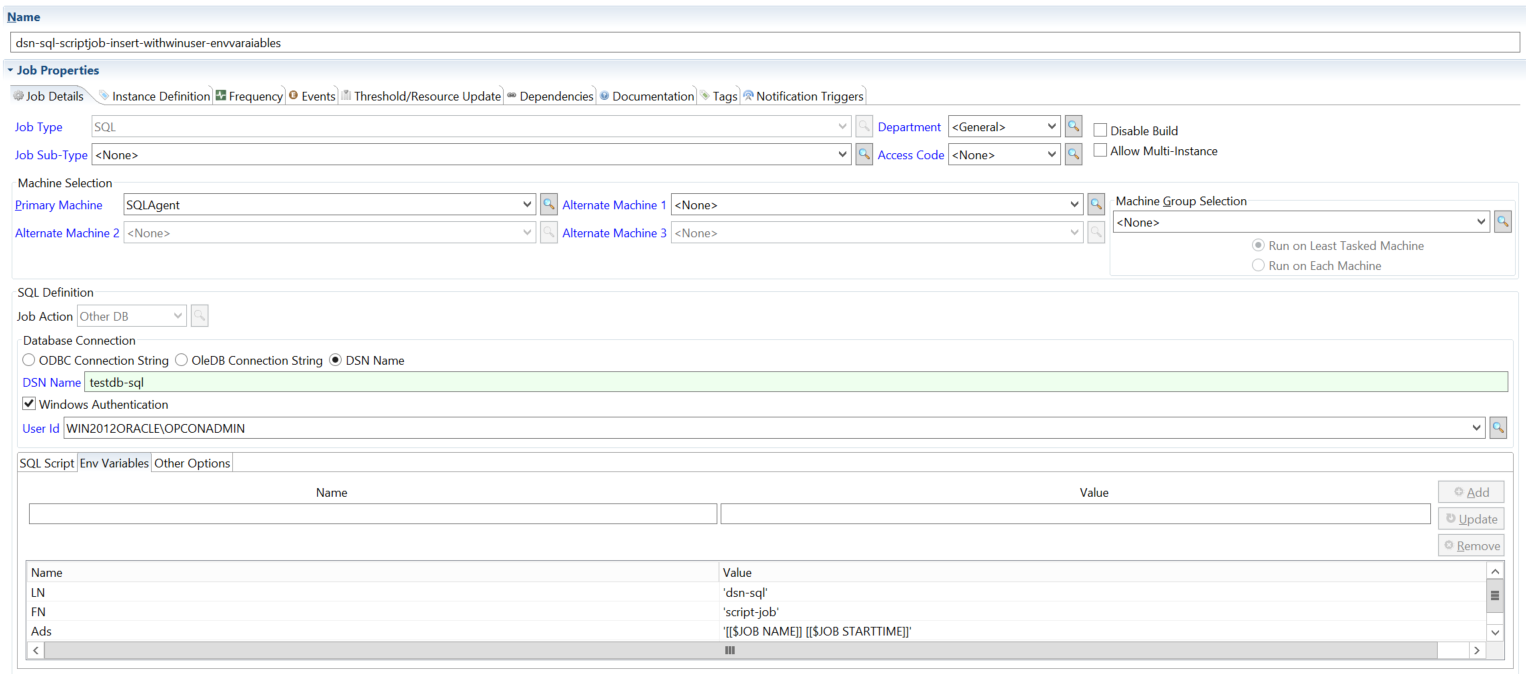Click the Job Type label link
The width and height of the screenshot is (1526, 674).
point(38,127)
